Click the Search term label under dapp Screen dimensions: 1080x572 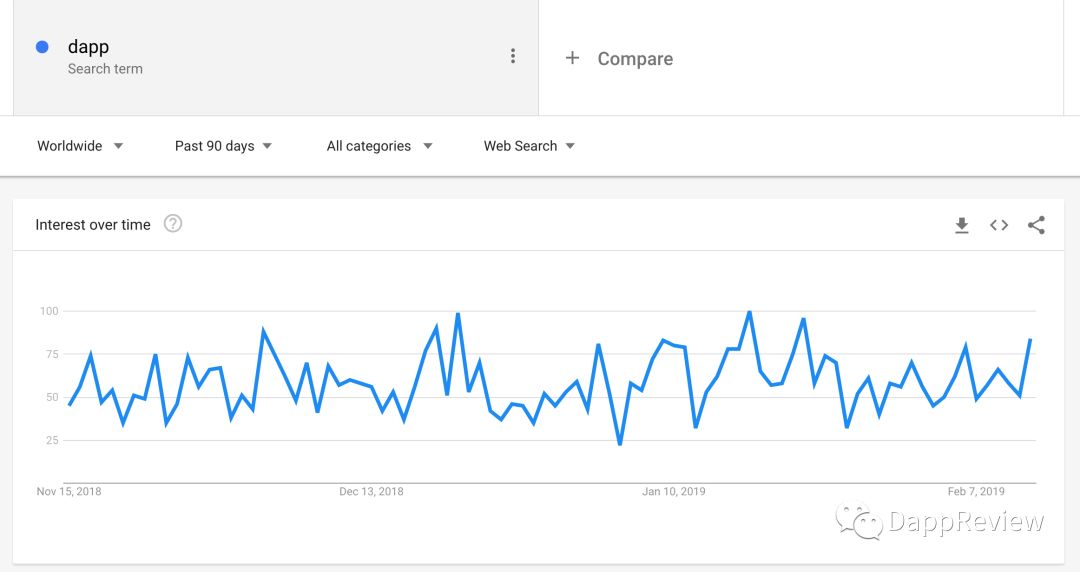tap(105, 69)
